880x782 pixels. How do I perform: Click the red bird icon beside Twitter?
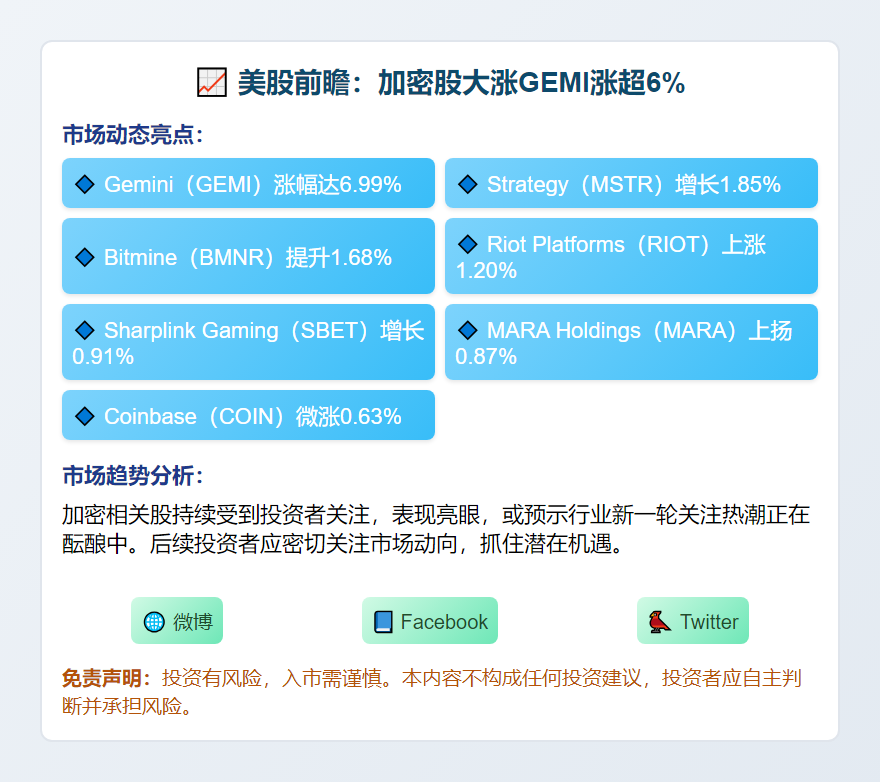659,621
